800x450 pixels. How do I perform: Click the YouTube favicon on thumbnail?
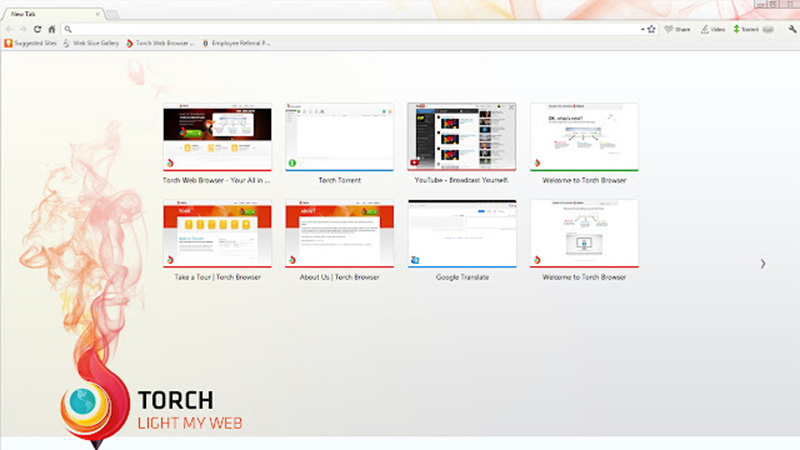(x=415, y=163)
